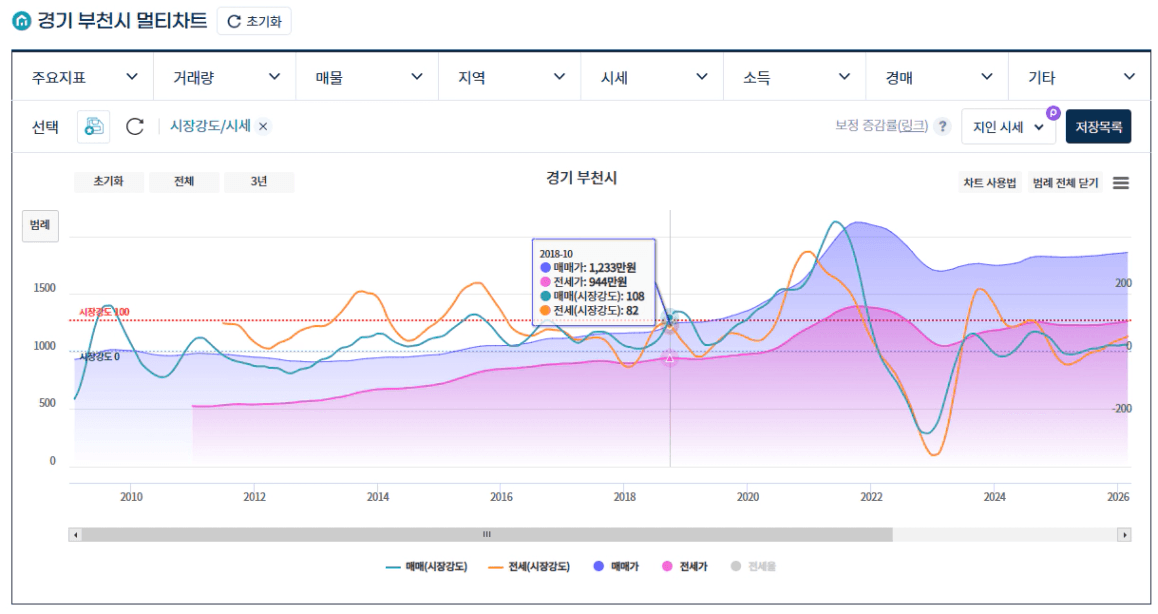
Task: Select the 3년 time range option
Action: coord(258,182)
